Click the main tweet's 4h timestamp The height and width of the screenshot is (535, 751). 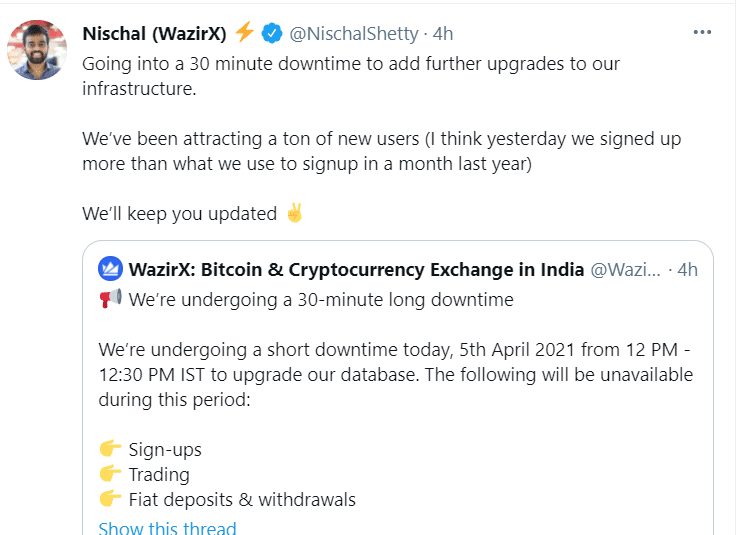(442, 33)
